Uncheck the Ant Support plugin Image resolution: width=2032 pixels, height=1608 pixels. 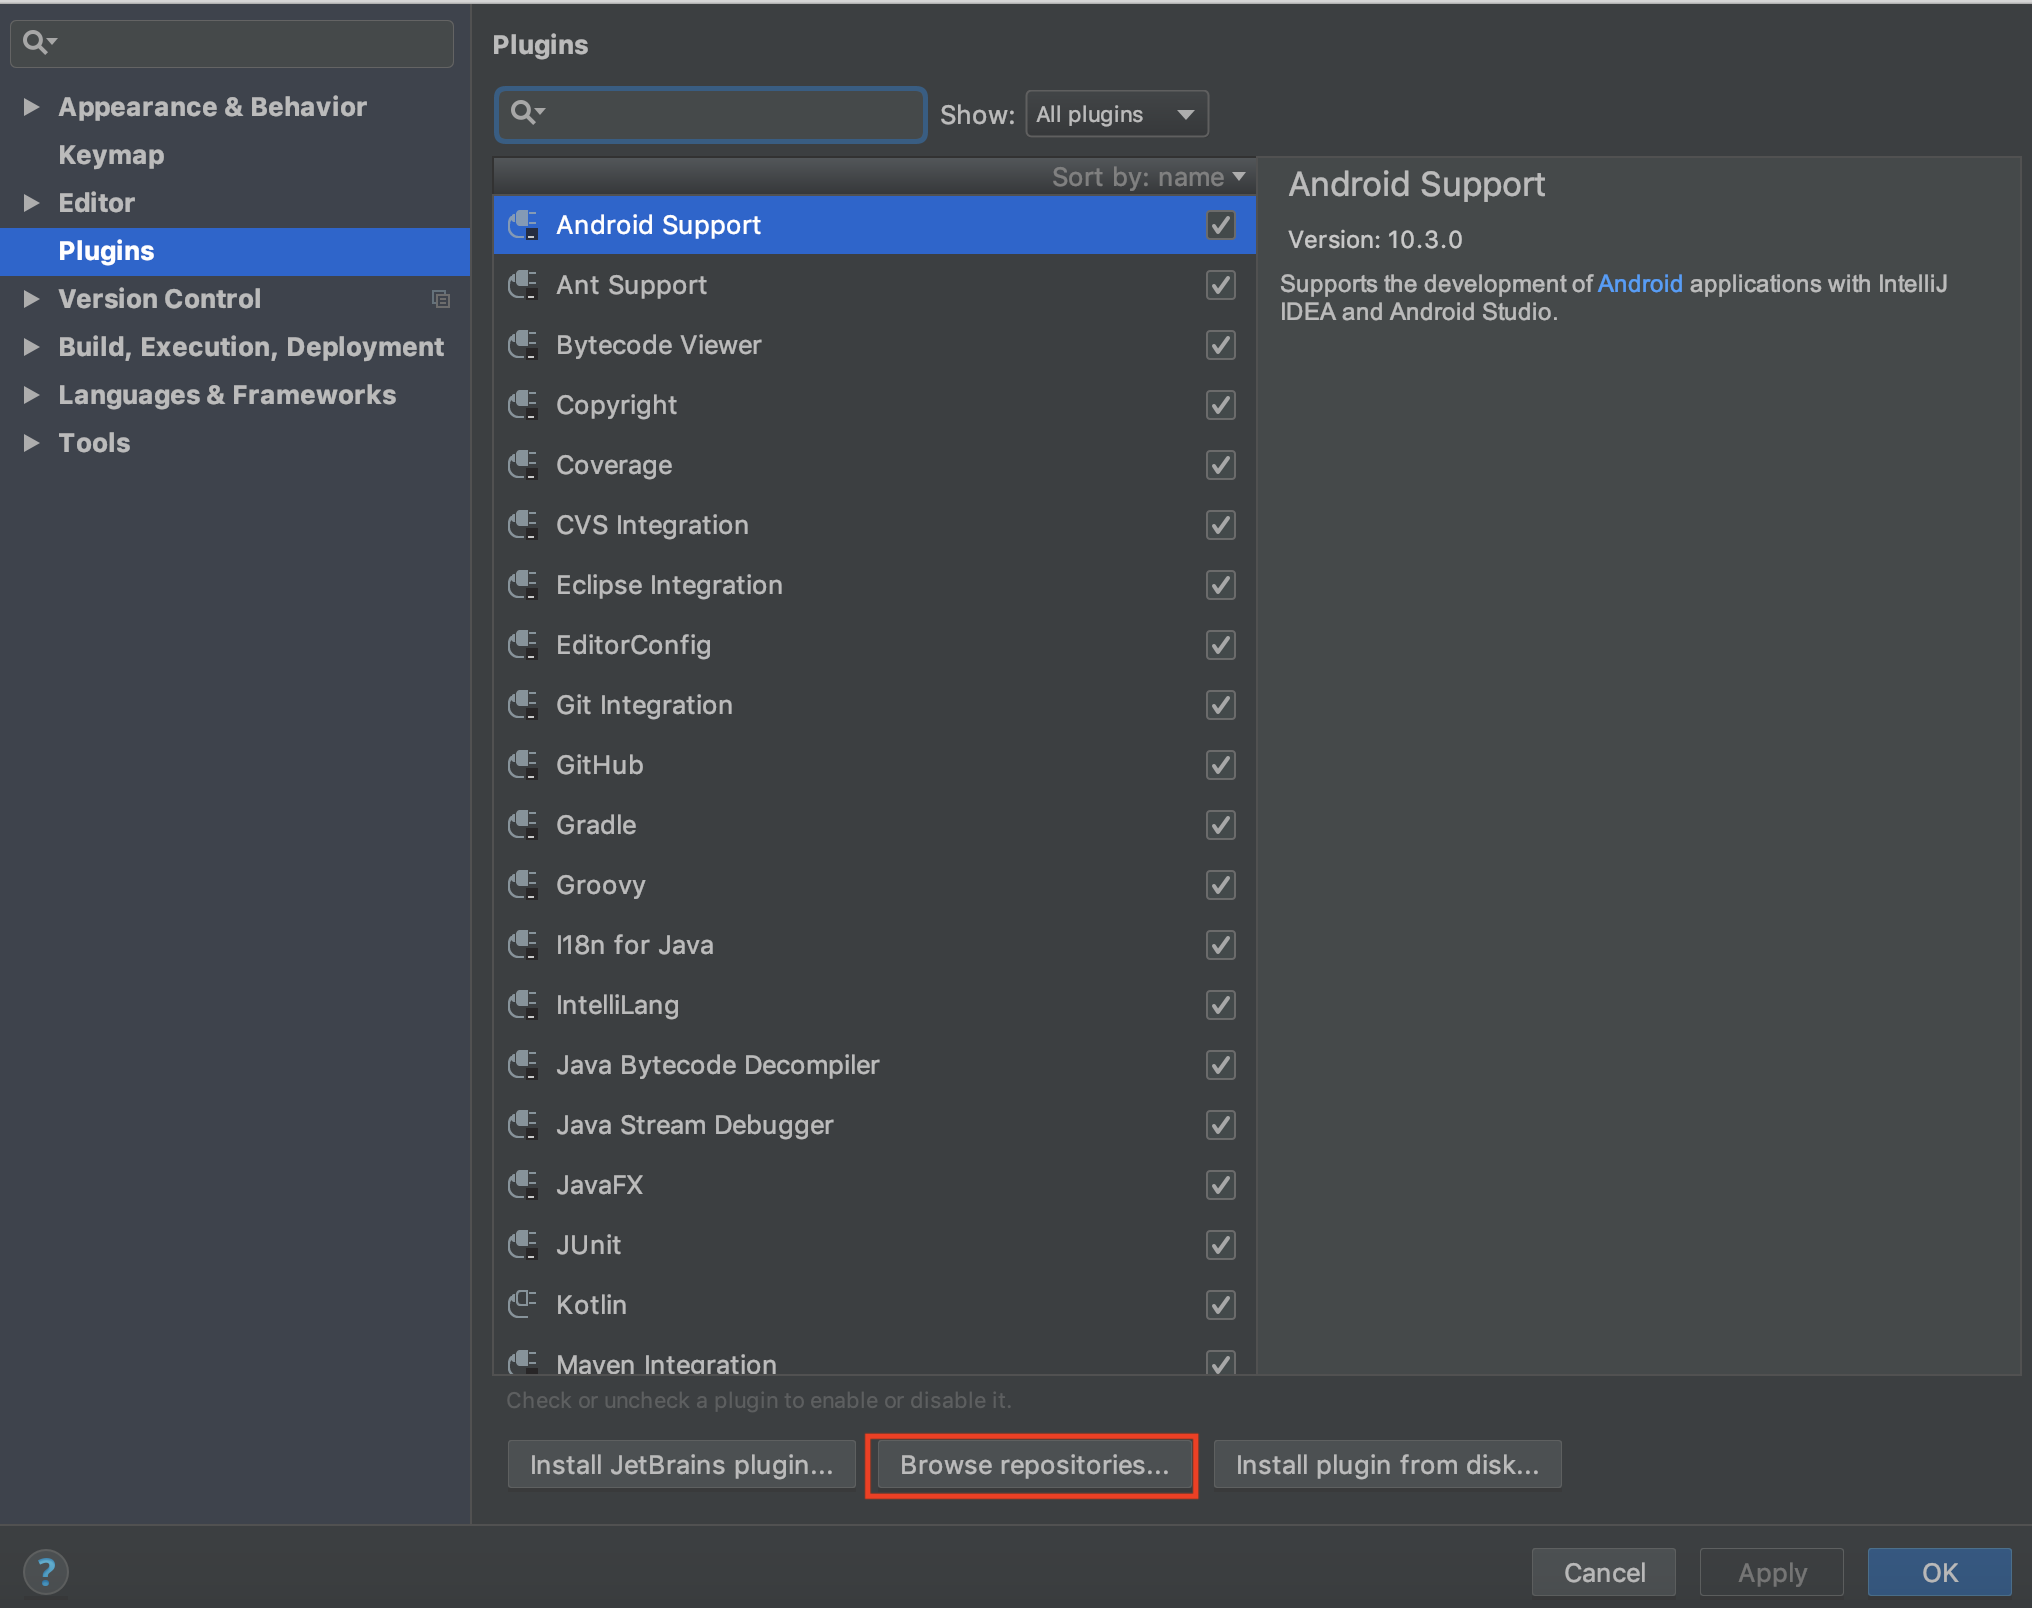pyautogui.click(x=1220, y=285)
